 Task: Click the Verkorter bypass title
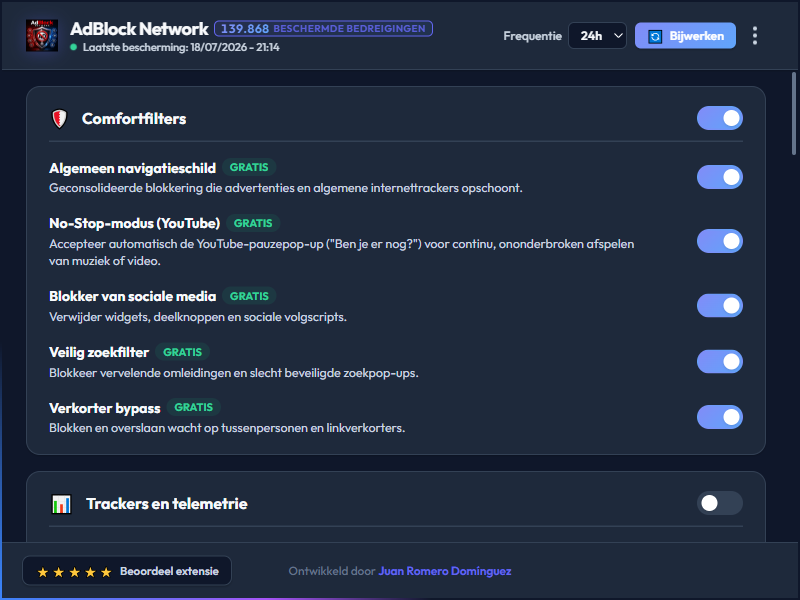[x=105, y=408]
